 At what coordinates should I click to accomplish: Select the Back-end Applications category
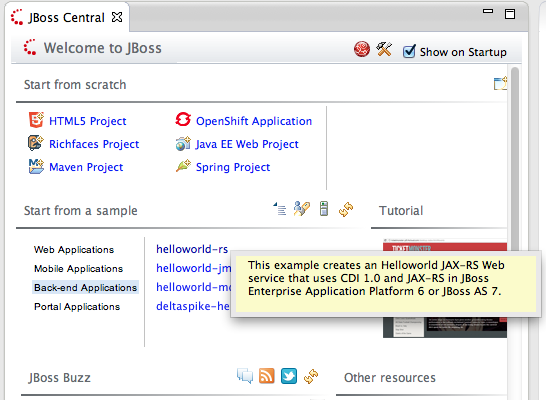click(85, 288)
